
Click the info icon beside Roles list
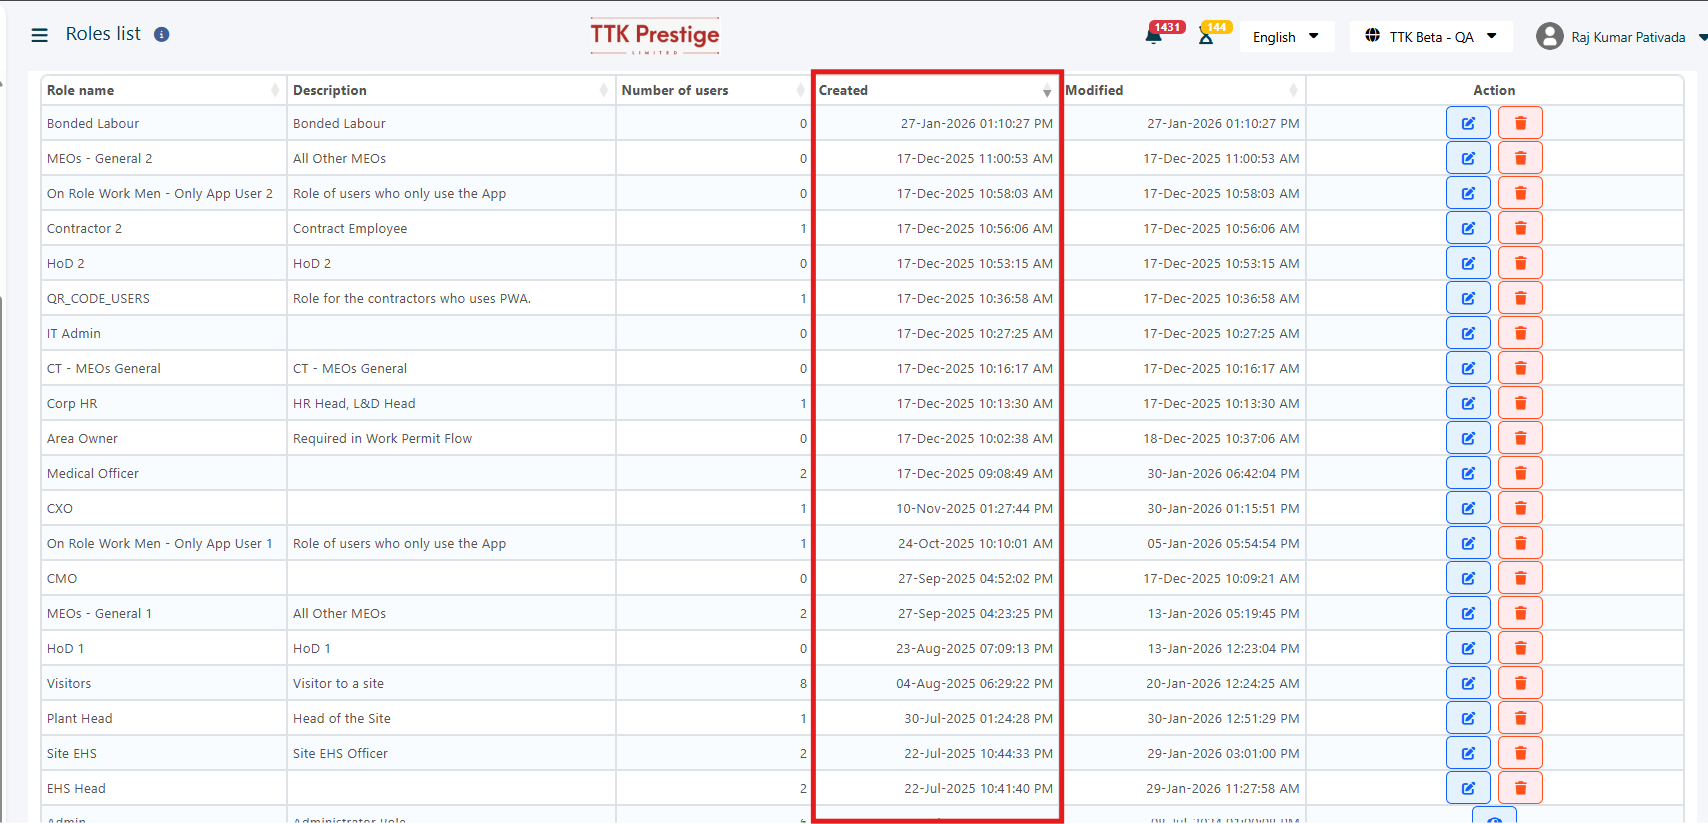161,35
